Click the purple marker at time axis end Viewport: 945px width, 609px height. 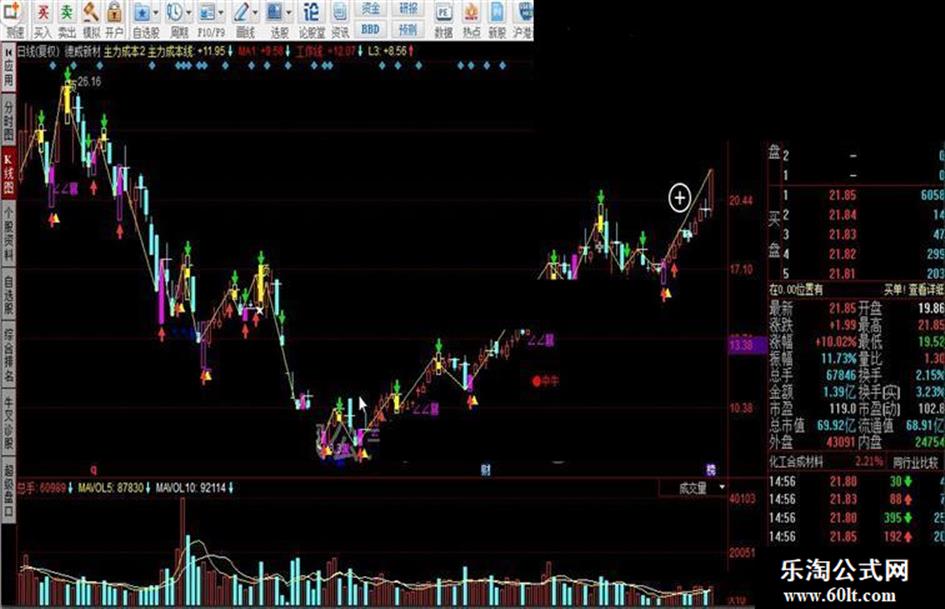pos(711,469)
